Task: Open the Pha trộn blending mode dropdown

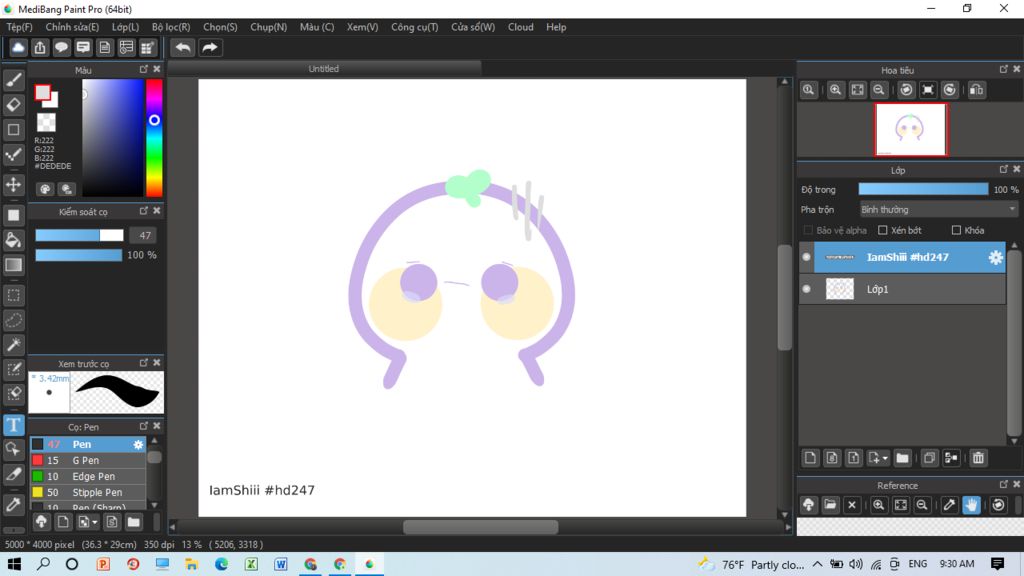Action: [938, 210]
